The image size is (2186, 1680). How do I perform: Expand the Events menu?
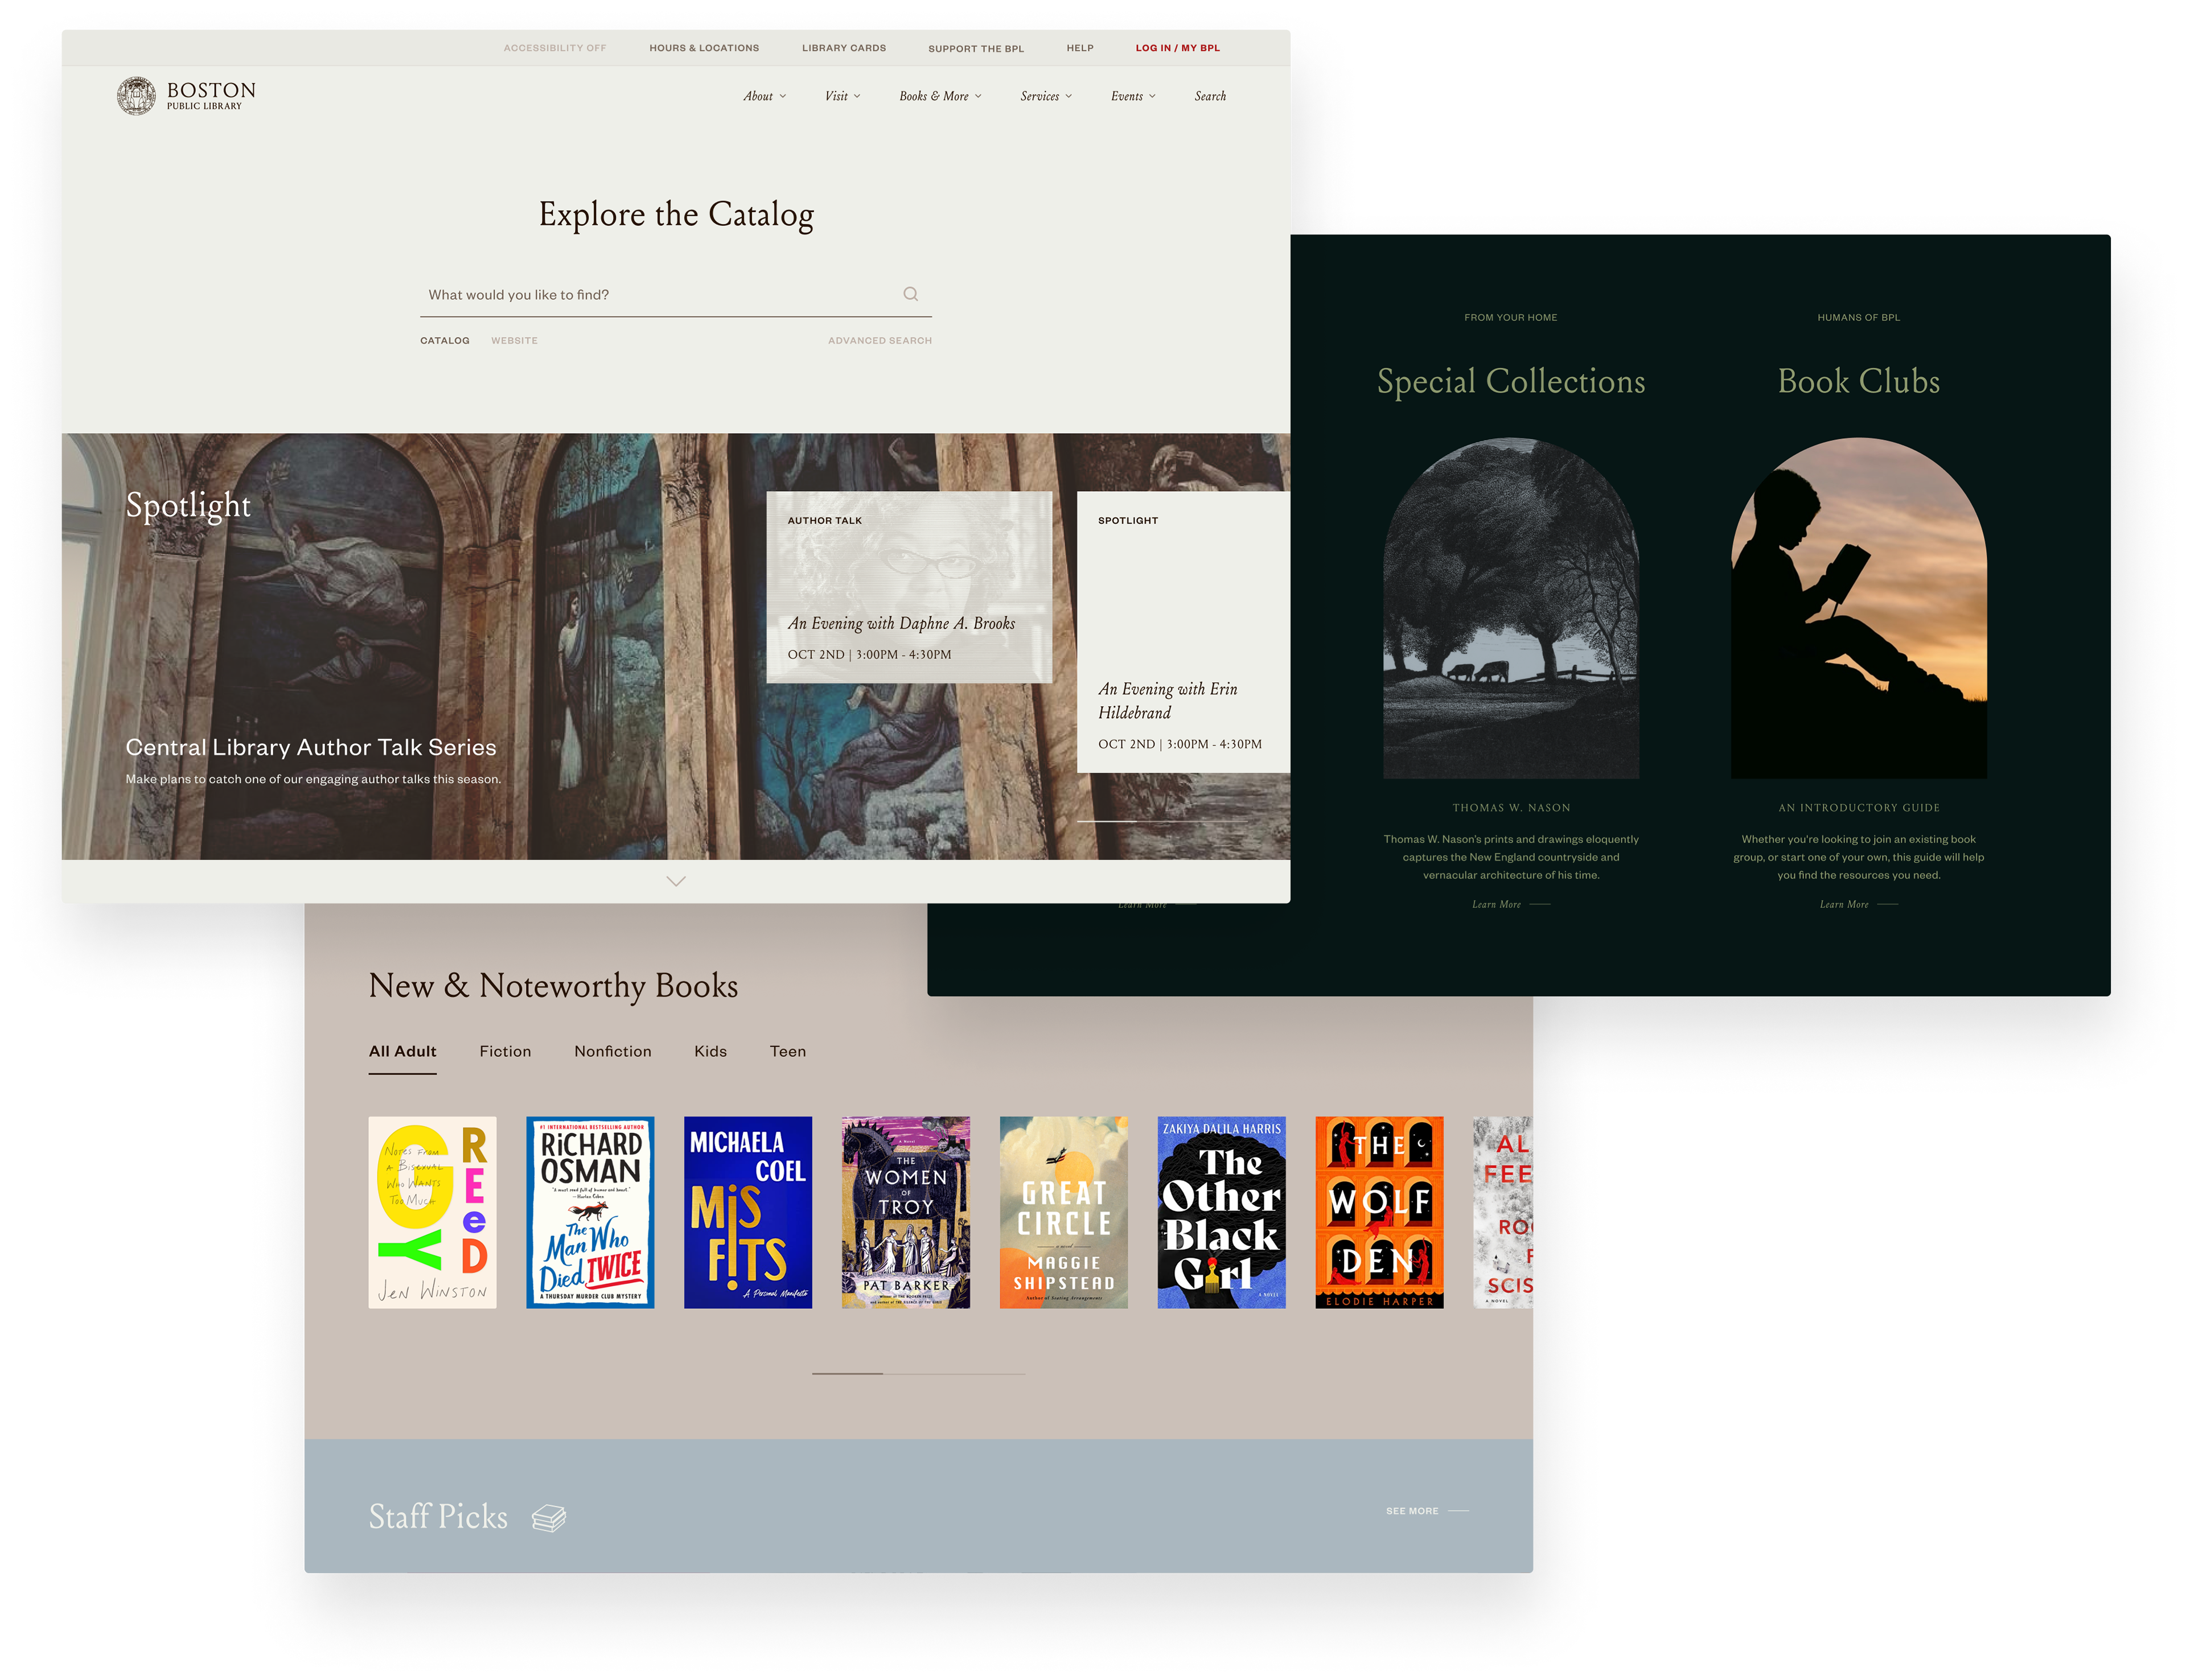pyautogui.click(x=1133, y=96)
